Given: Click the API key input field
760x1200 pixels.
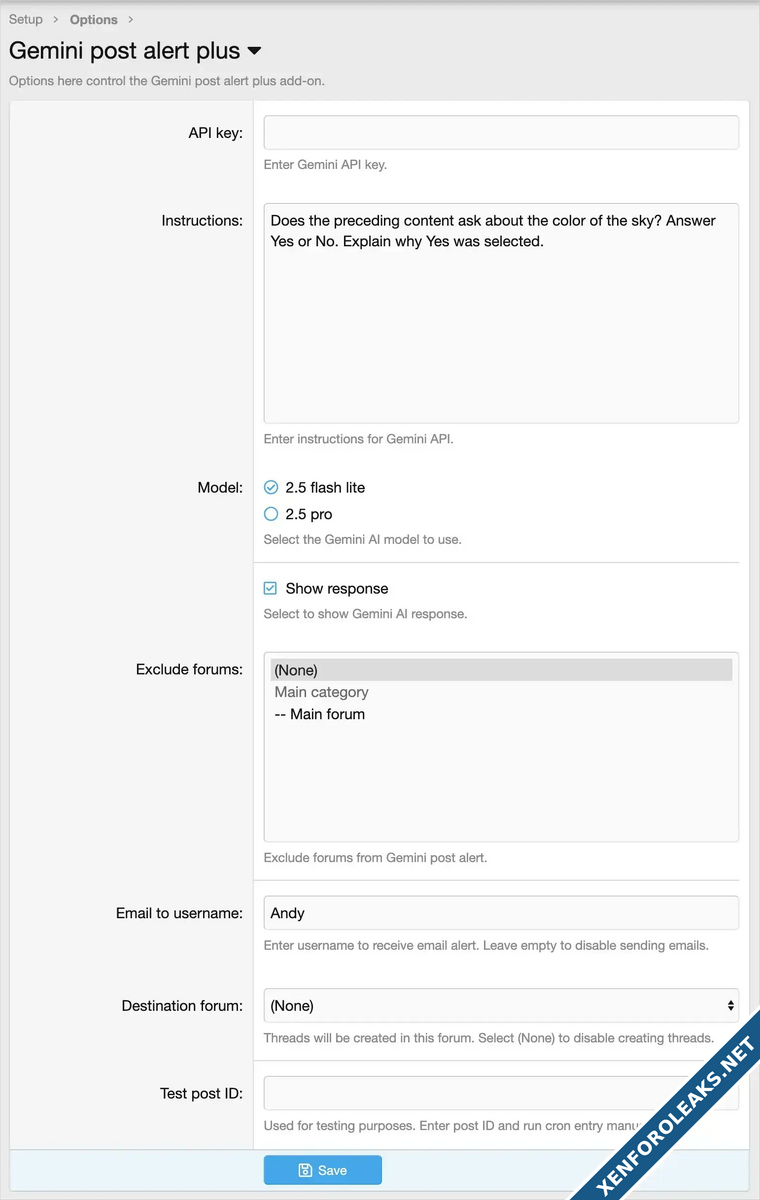Looking at the screenshot, I should [500, 133].
